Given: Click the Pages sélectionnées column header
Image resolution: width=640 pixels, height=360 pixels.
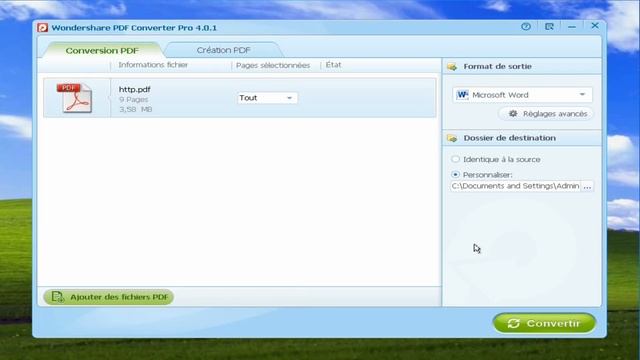Looking at the screenshot, I should [273, 65].
